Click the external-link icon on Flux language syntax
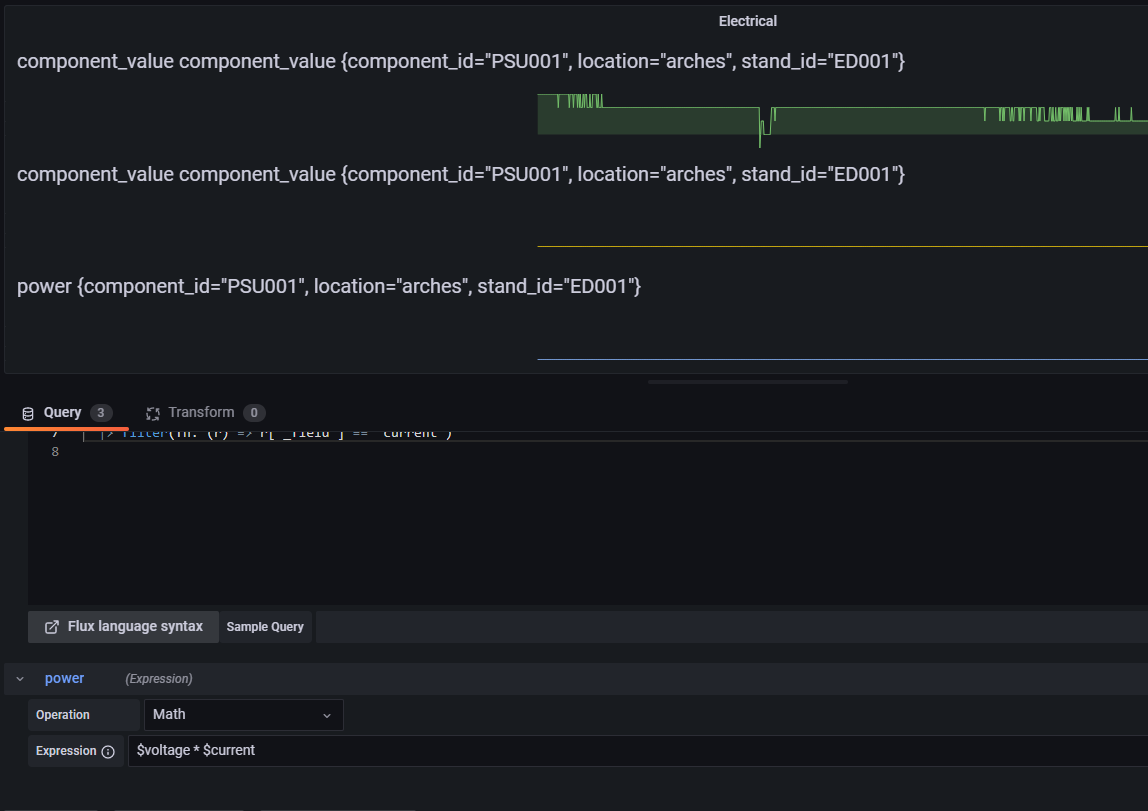Viewport: 1148px width, 811px height. (x=50, y=627)
